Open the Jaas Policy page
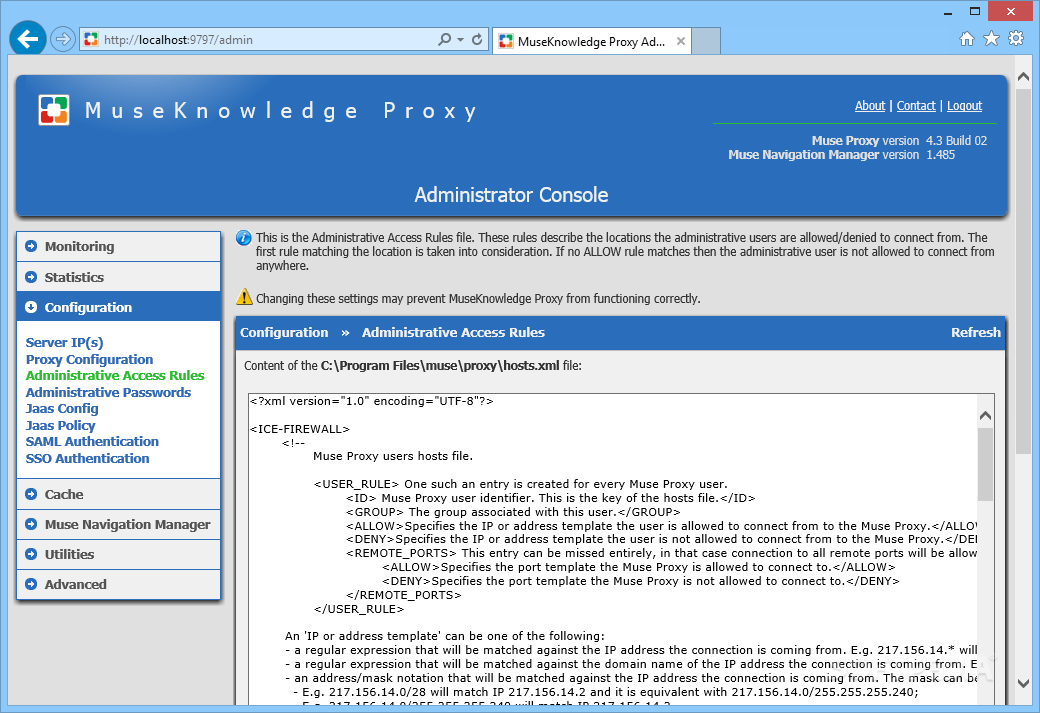 click(60, 426)
